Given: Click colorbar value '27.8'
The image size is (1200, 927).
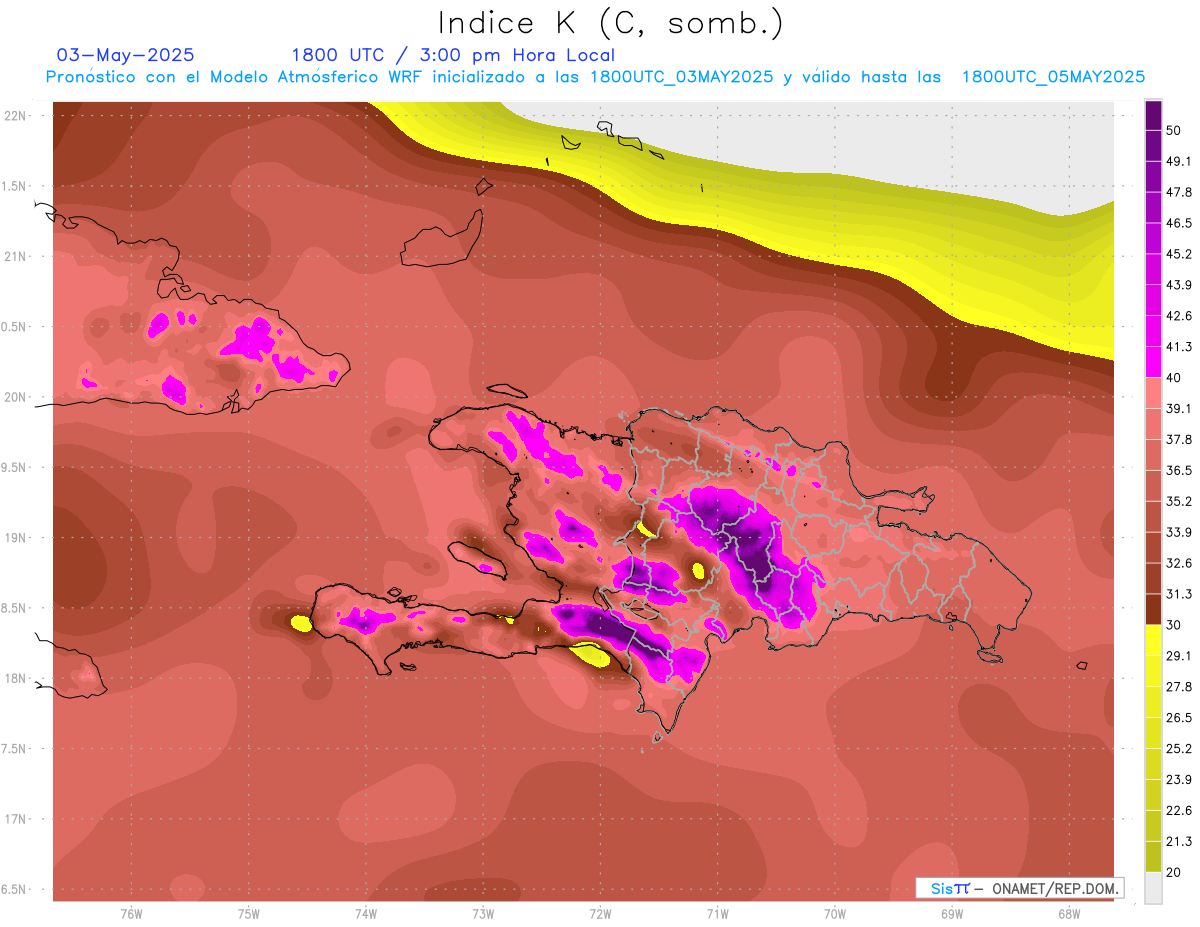Looking at the screenshot, I should point(1179,686).
